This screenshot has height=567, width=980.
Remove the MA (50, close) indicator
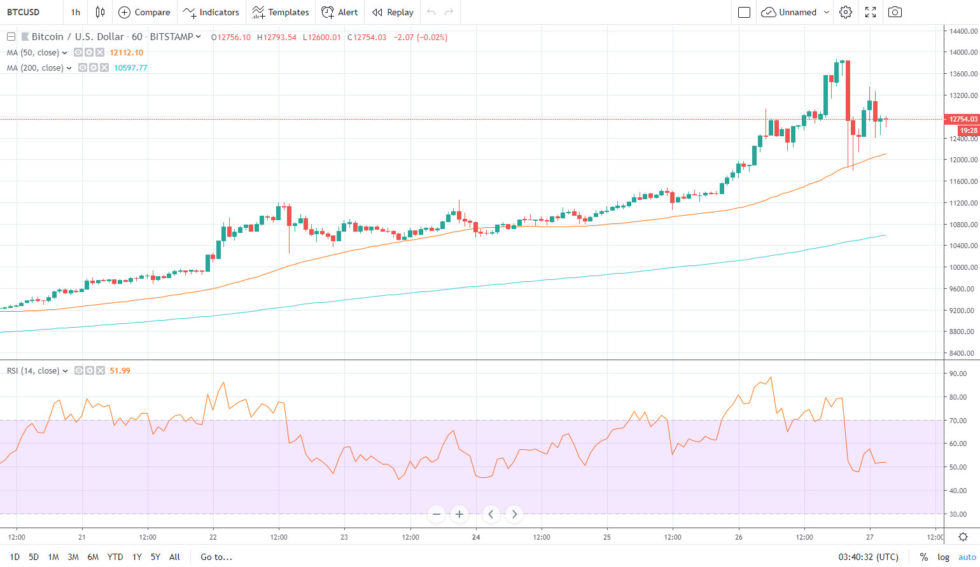tap(99, 53)
